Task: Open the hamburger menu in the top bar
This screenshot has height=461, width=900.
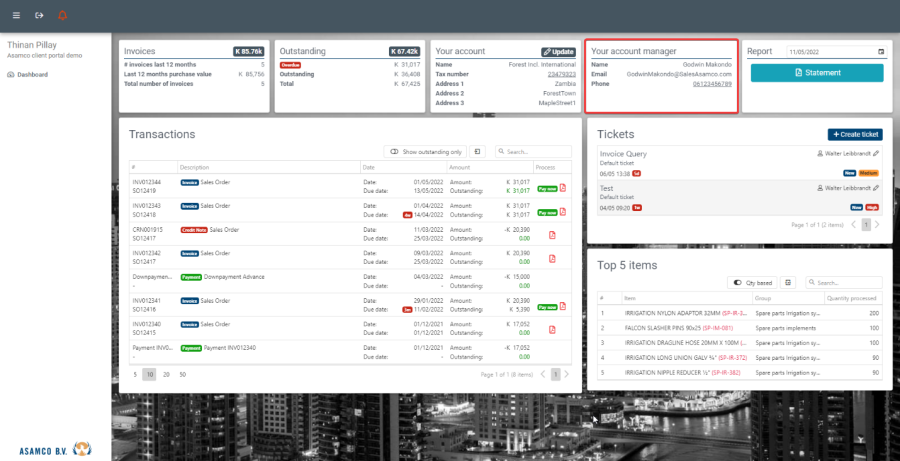Action: click(16, 16)
